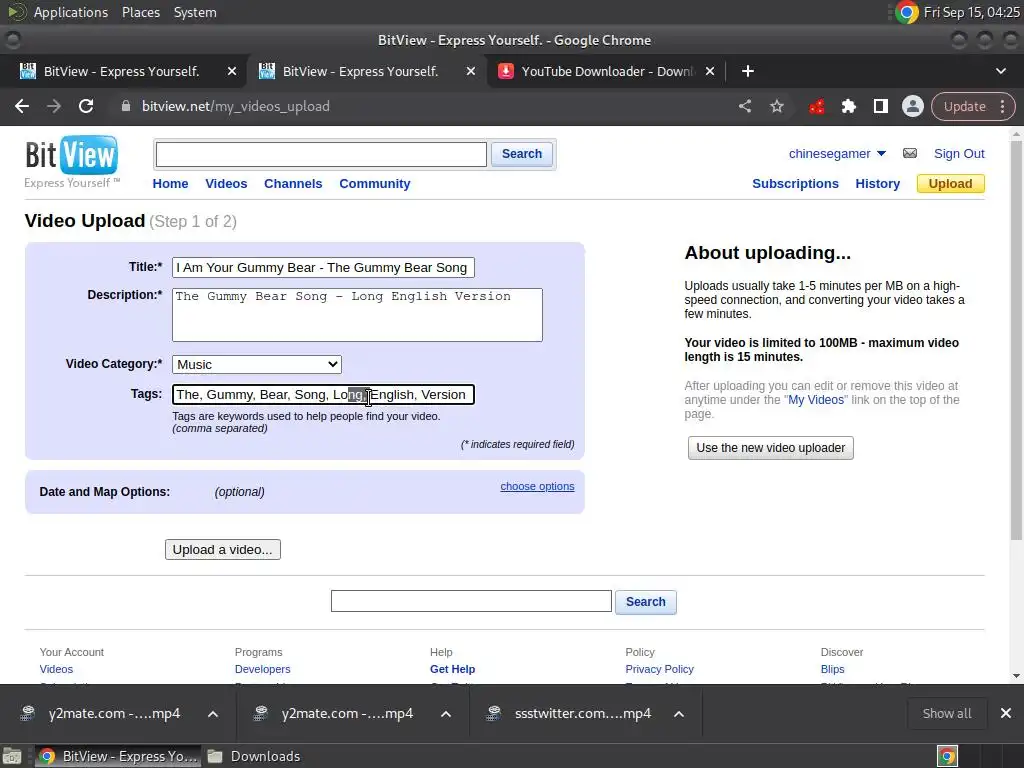Open the inbox envelope icon

[x=910, y=153]
